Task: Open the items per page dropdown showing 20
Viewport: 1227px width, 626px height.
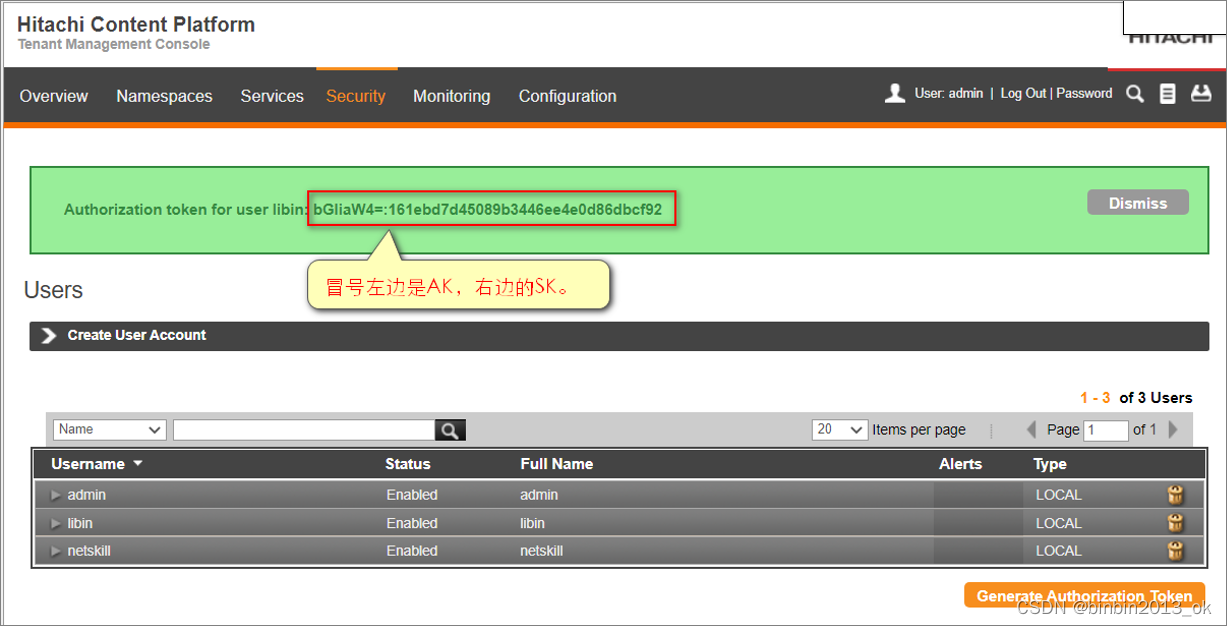Action: (x=838, y=429)
